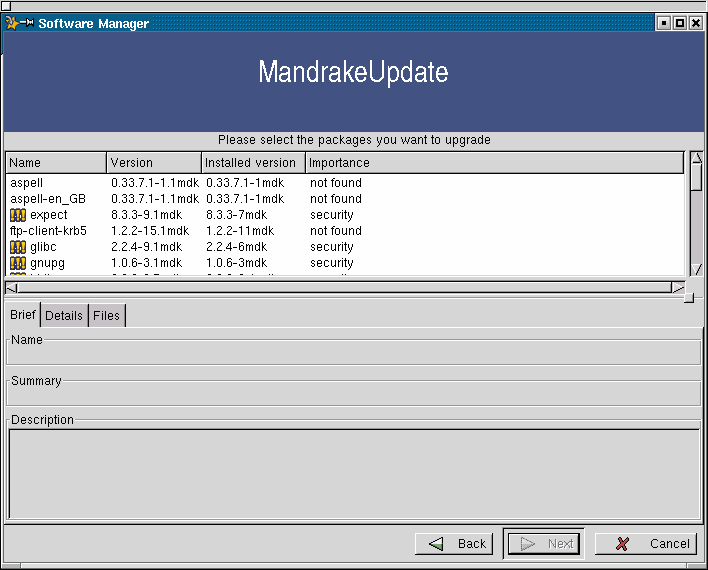Minimize the Software Manager window

point(664,23)
